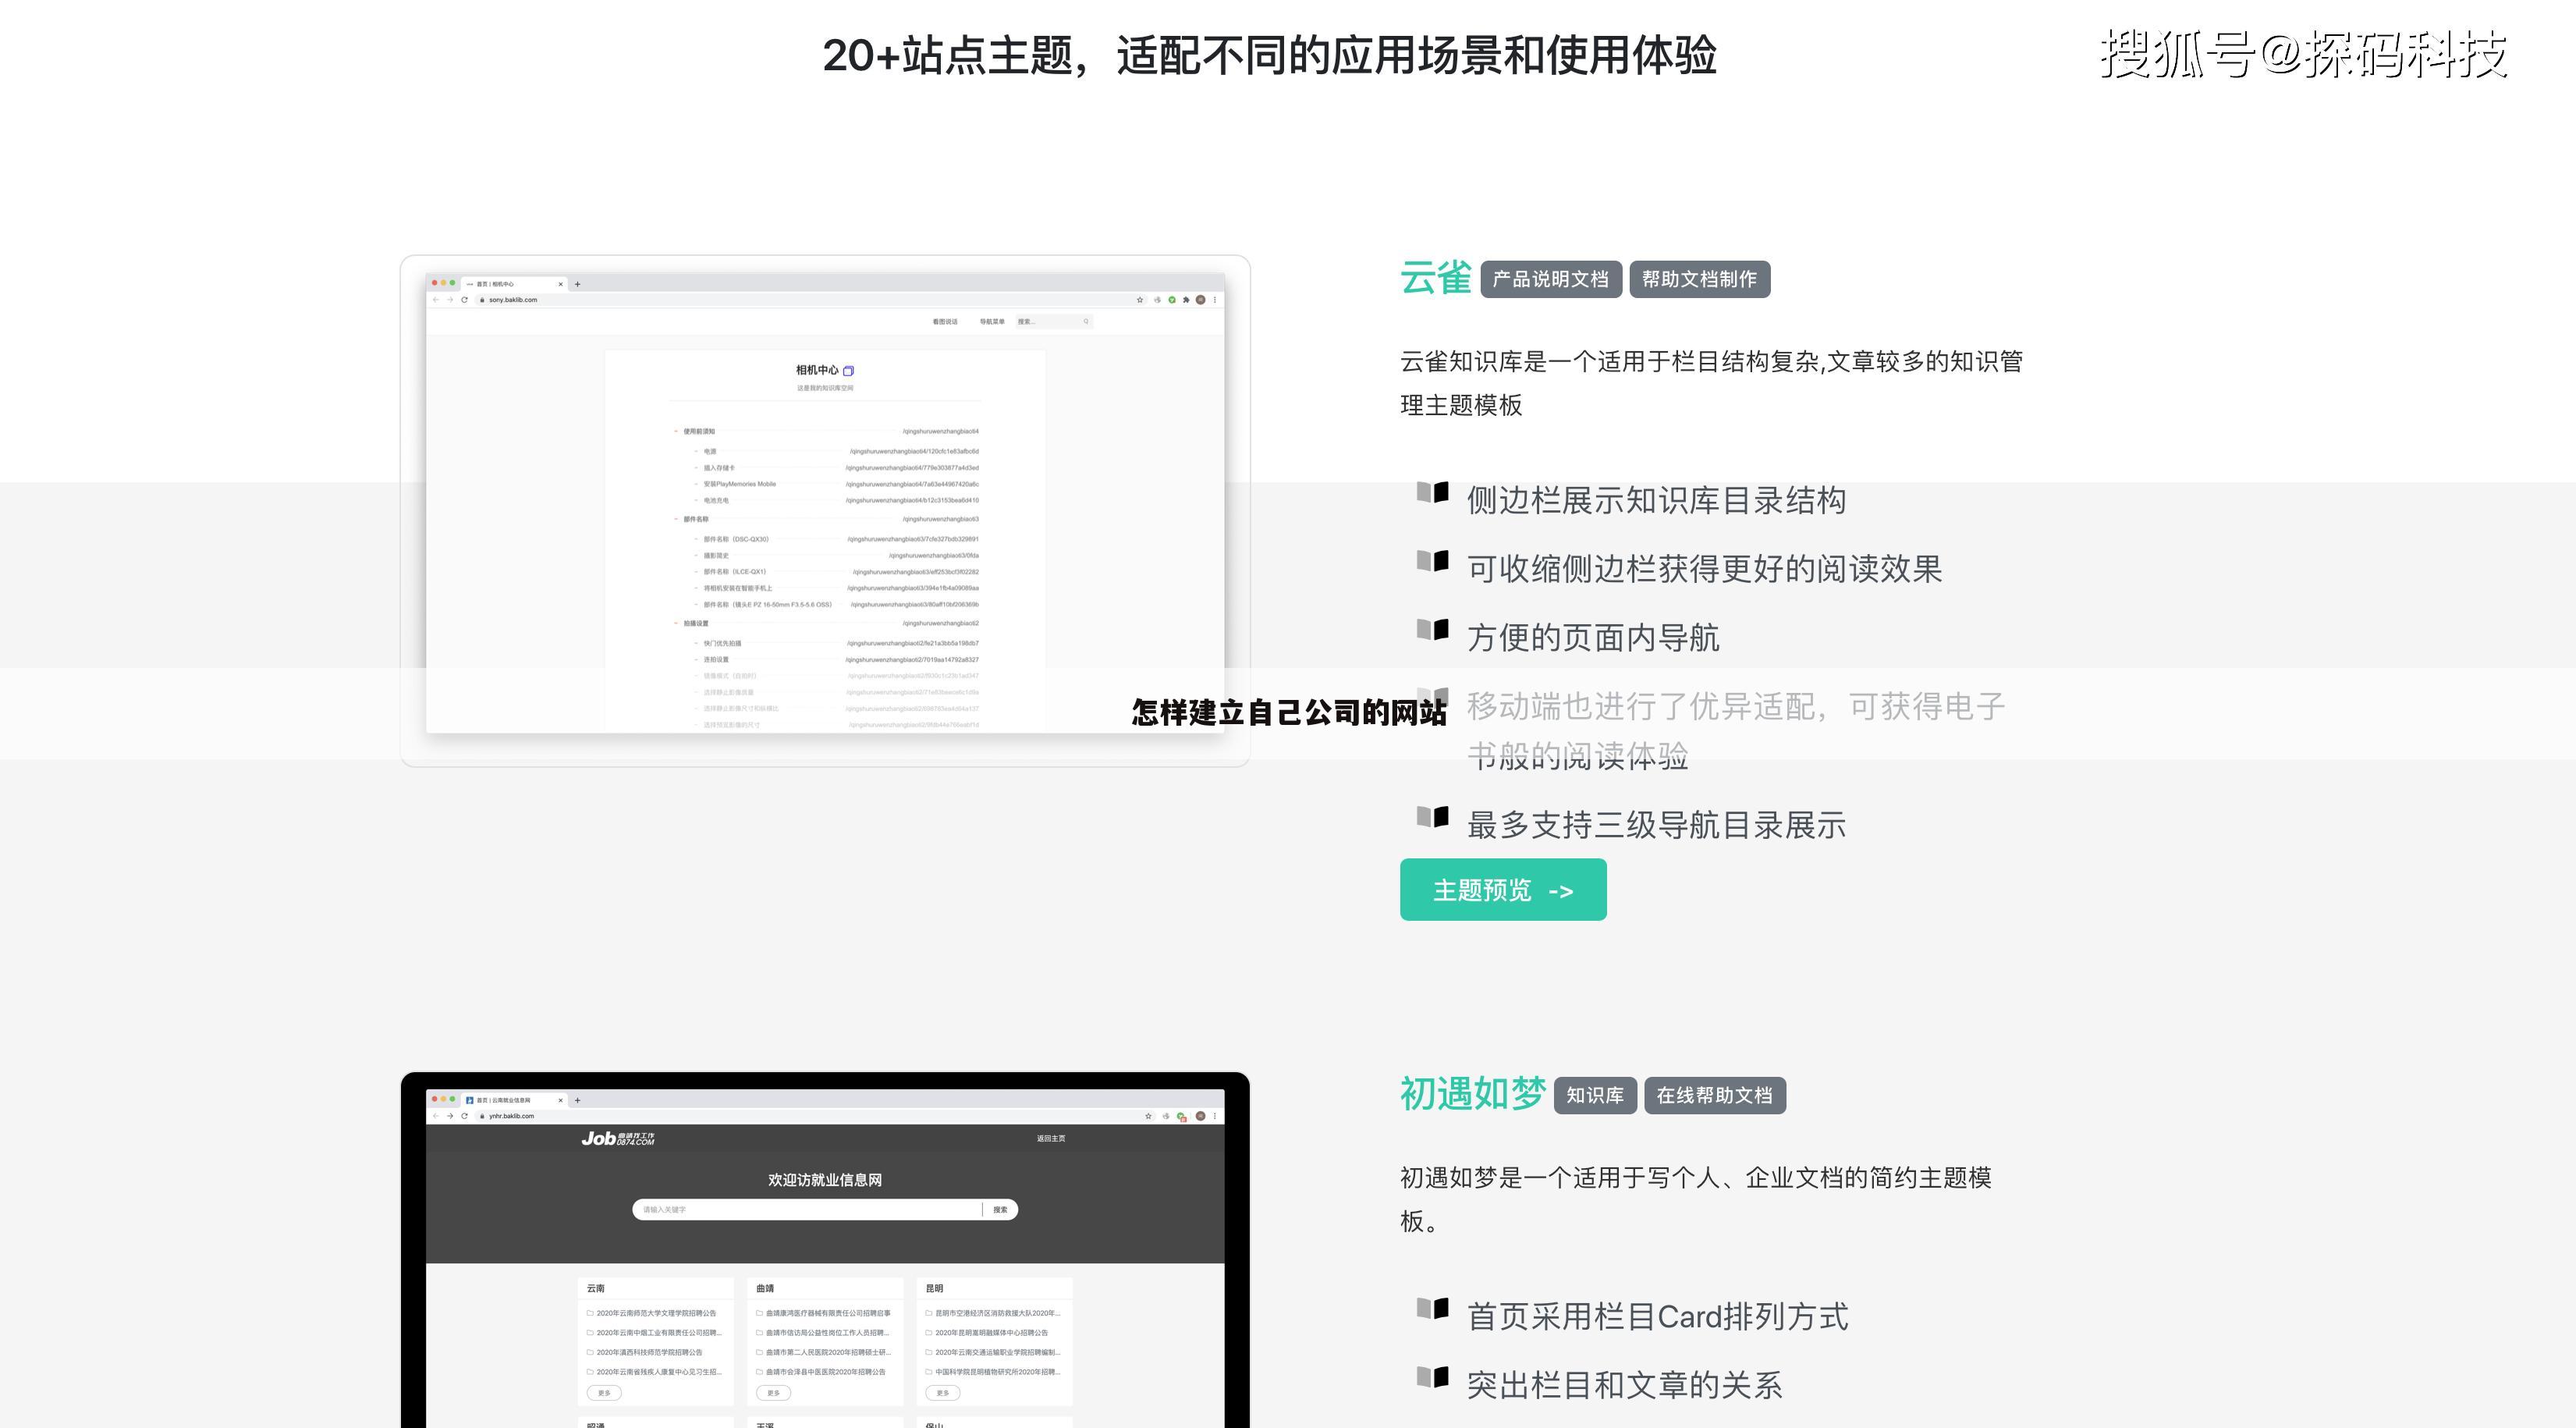Click the 搜索... field in 相机中心 preview
This screenshot has width=2576, height=1428.
tap(1053, 322)
